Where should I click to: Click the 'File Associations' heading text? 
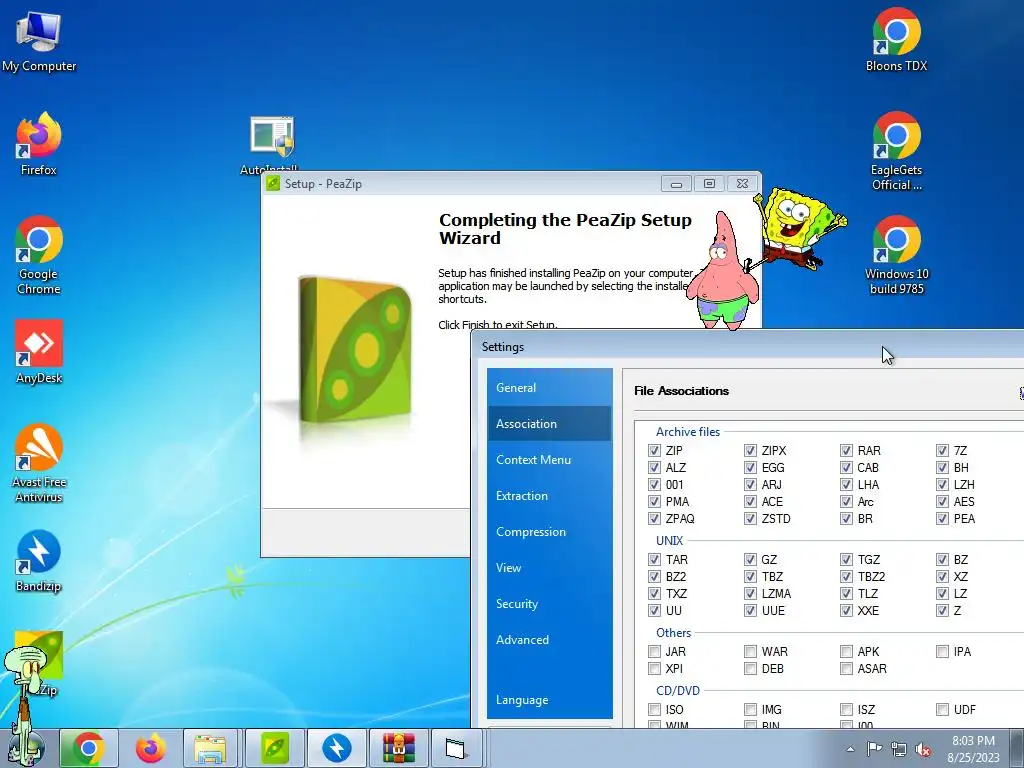click(681, 391)
